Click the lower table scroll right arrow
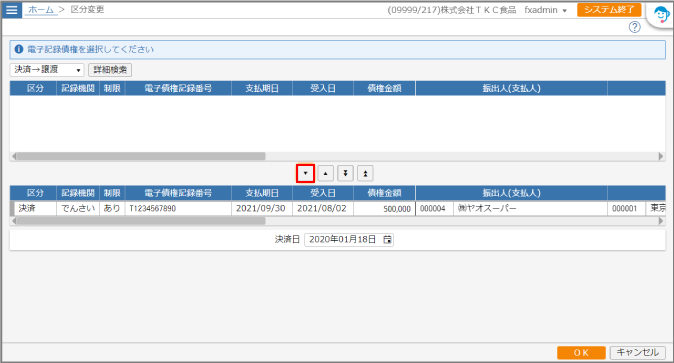Viewport: 674px width, 363px height. (x=661, y=221)
